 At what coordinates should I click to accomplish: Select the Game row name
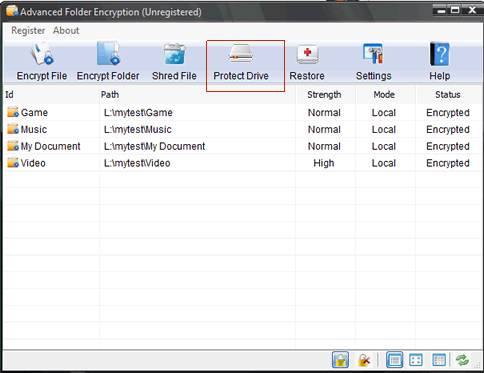(x=34, y=113)
